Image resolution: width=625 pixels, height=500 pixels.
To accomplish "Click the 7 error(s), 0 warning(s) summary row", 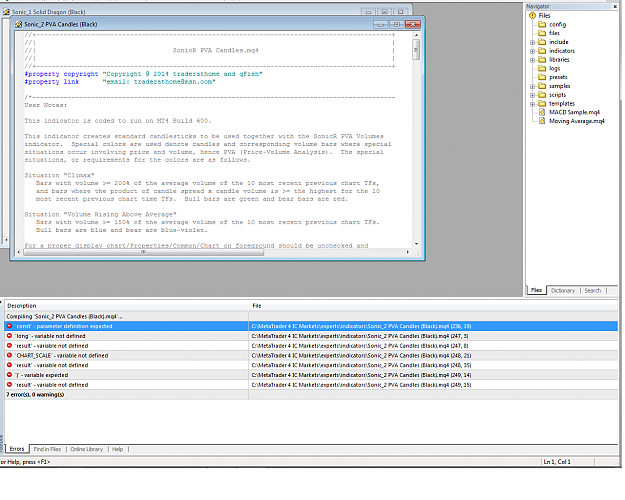I will click(x=311, y=395).
